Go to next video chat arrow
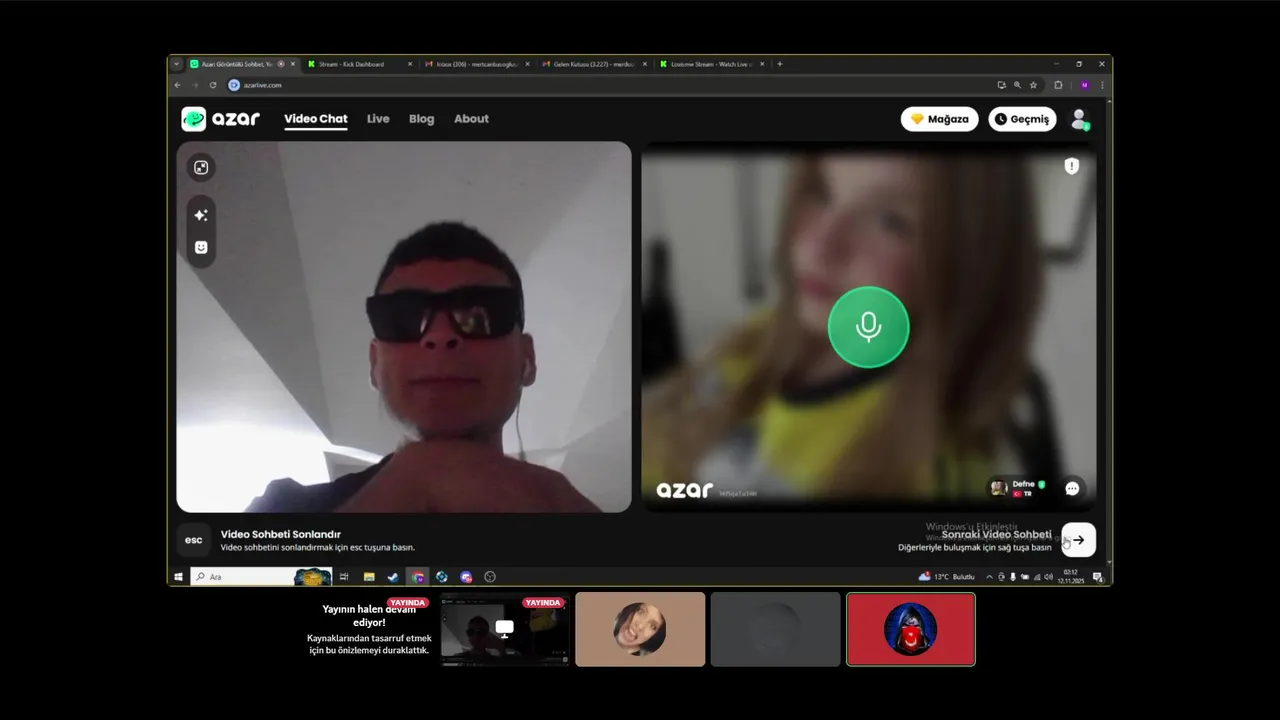Image resolution: width=1280 pixels, height=720 pixels. point(1079,540)
